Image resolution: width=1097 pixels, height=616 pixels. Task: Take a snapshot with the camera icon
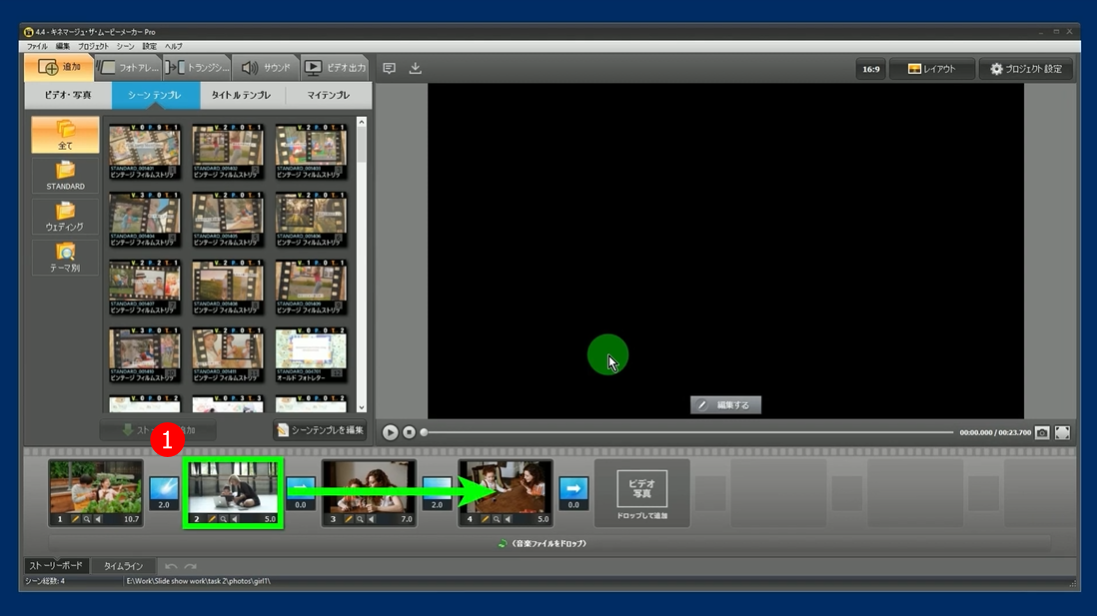[x=1042, y=432]
